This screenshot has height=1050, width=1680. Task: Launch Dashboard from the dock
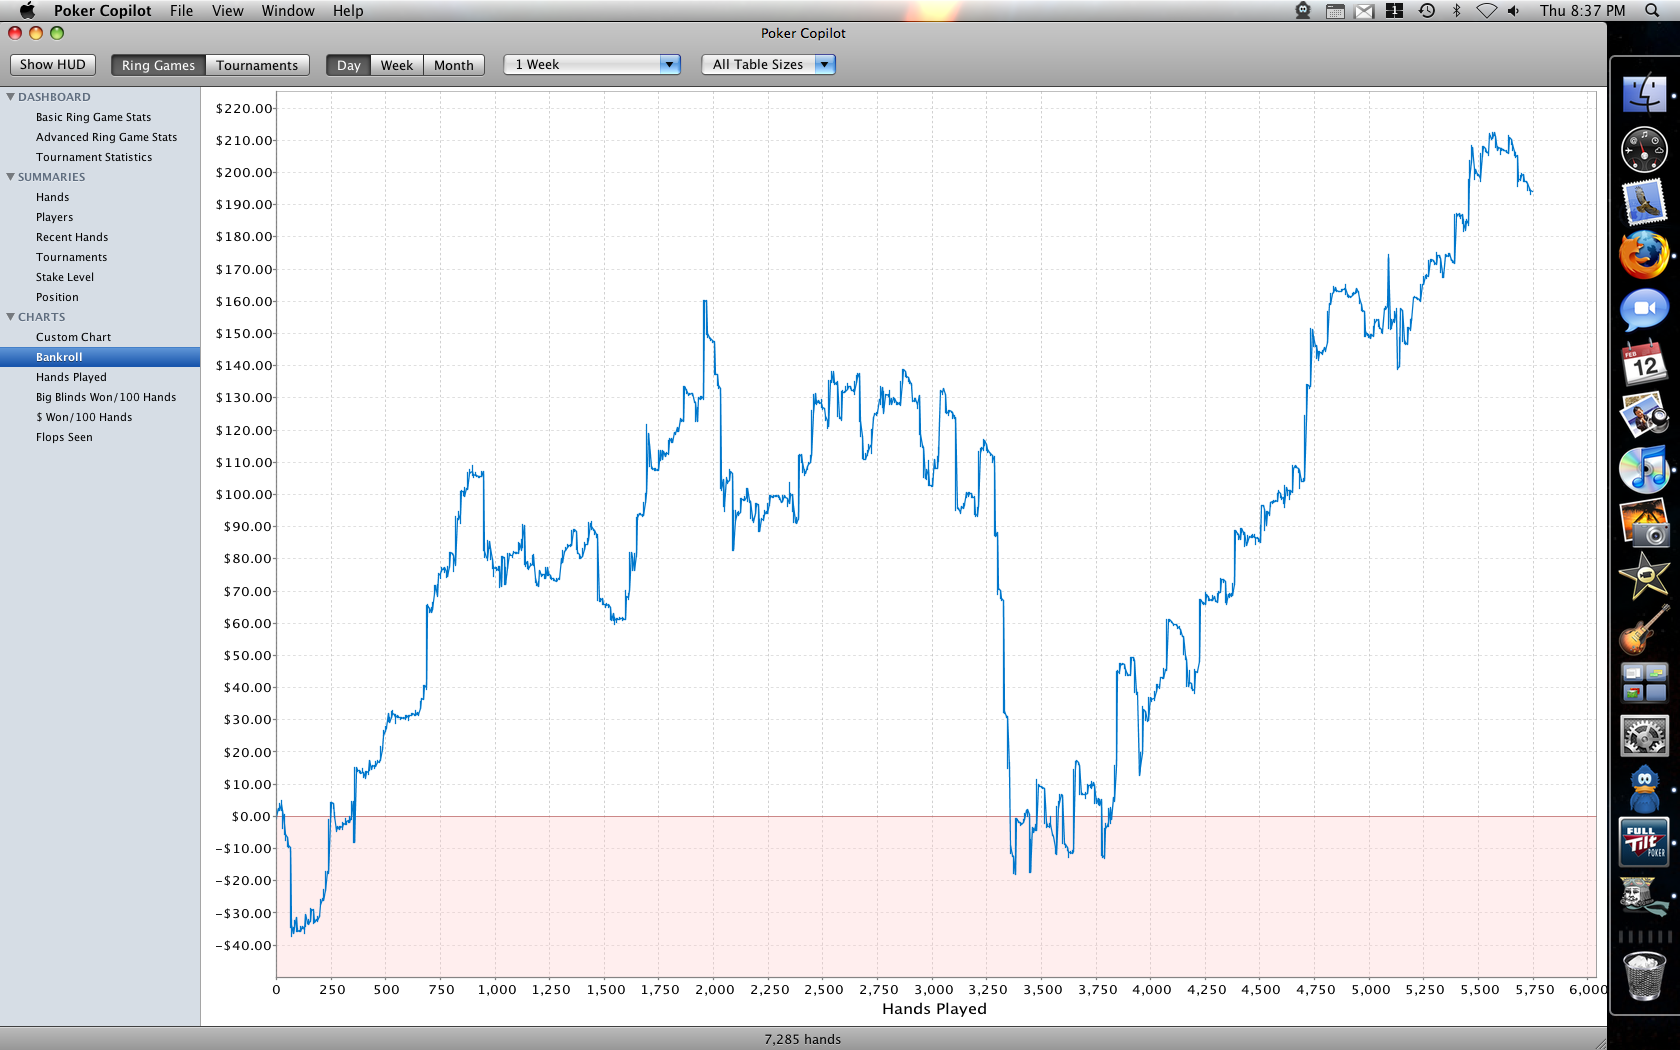click(x=1644, y=150)
